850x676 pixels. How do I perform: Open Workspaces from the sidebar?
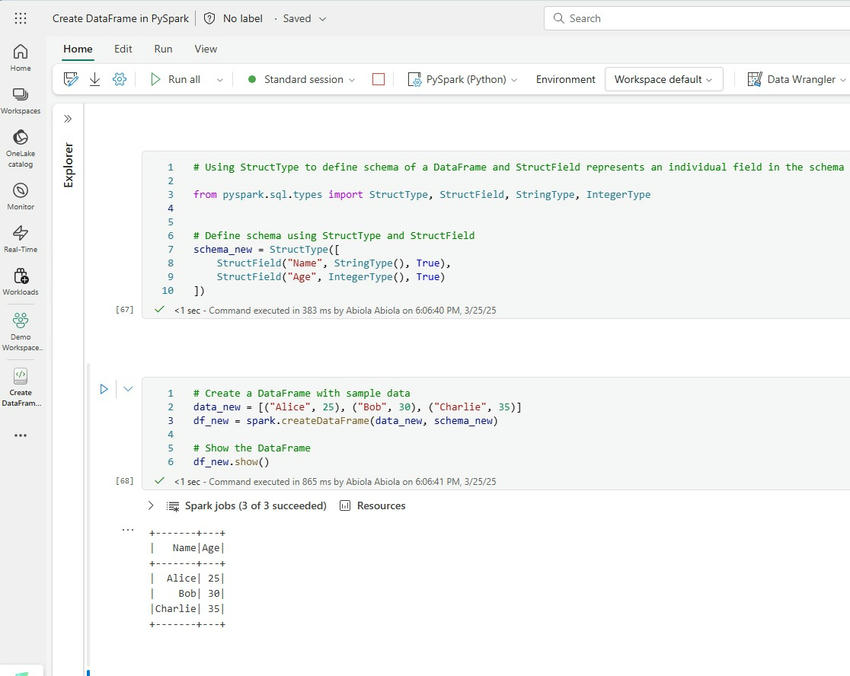[x=20, y=101]
